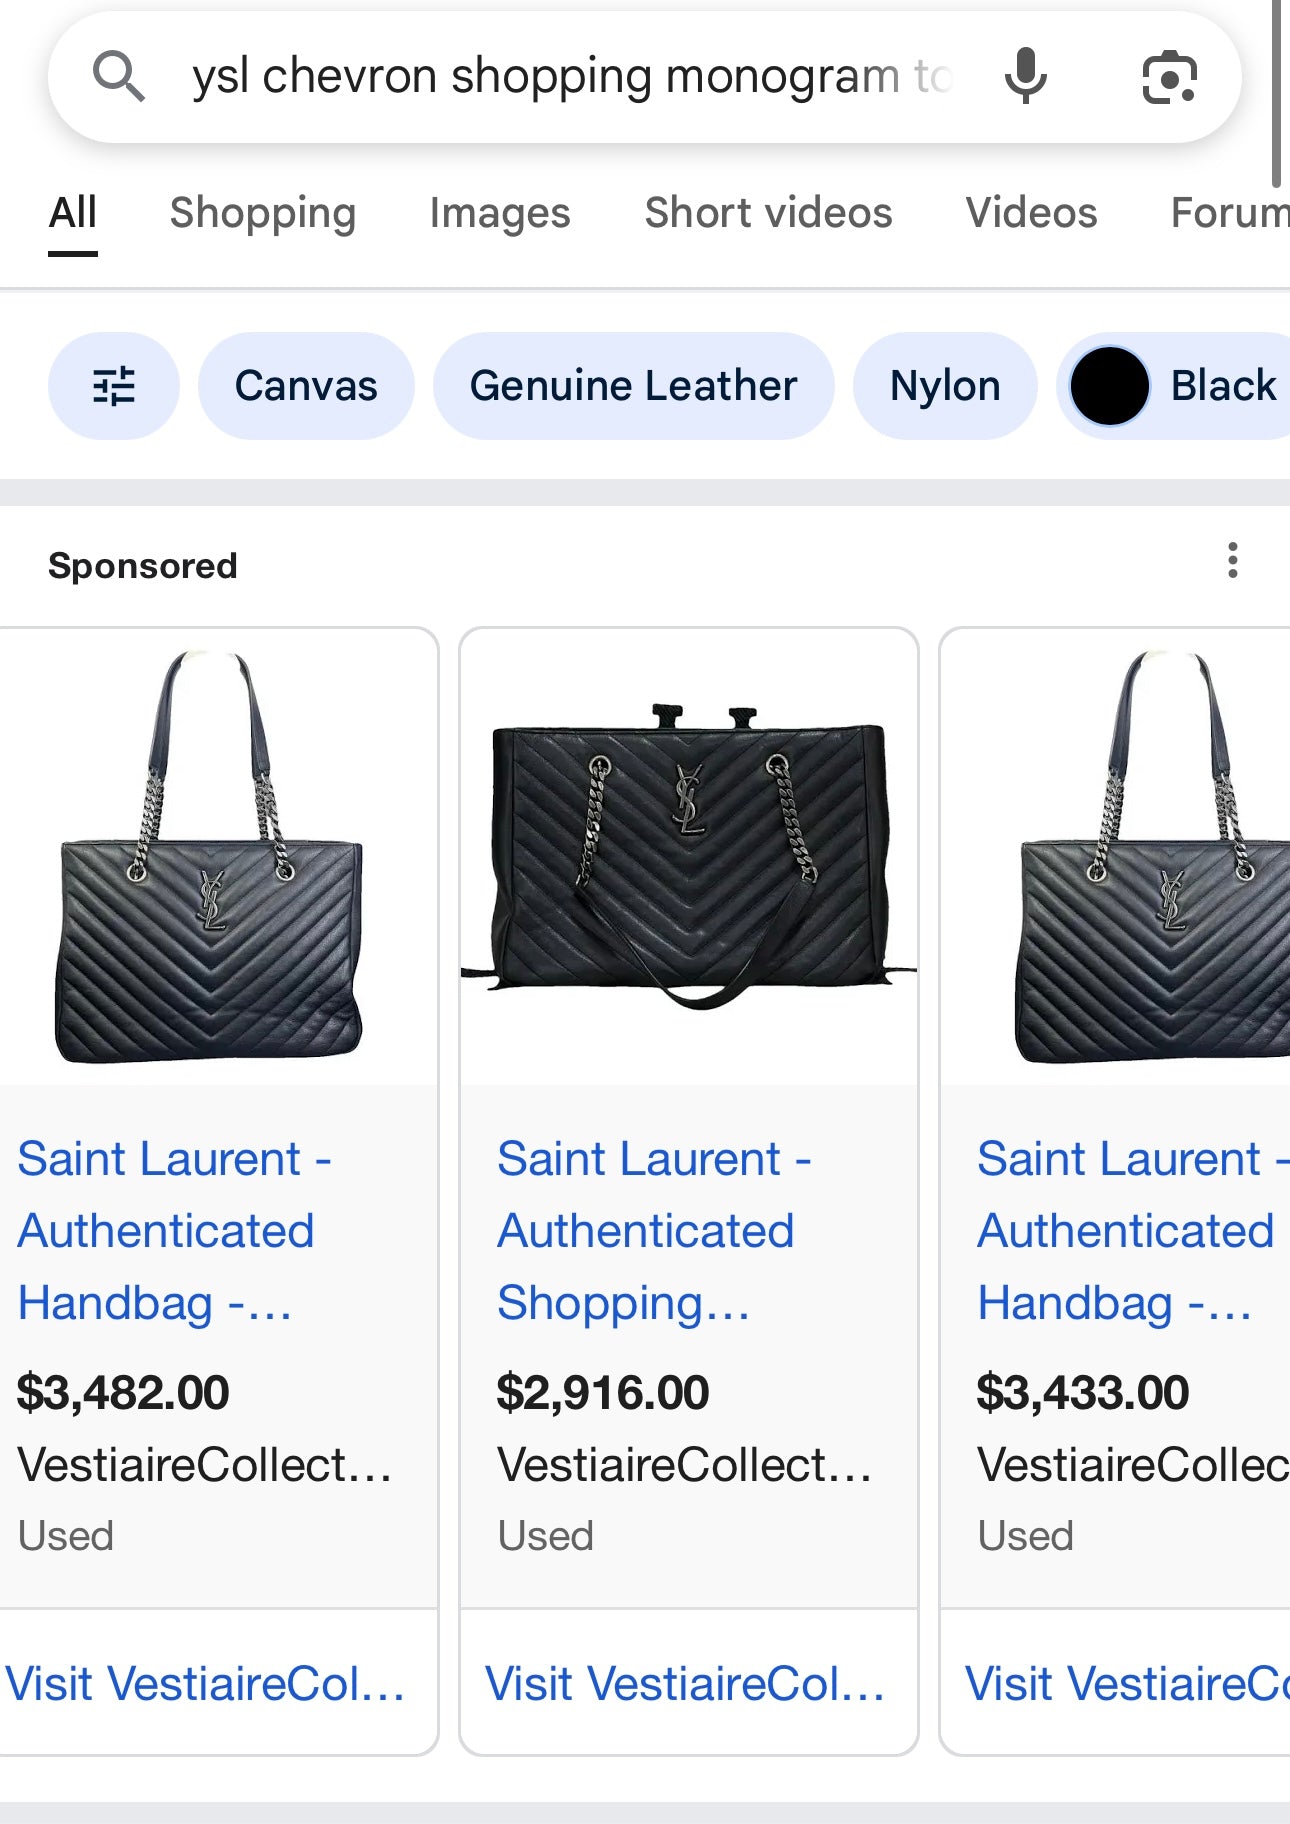
Task: Open additional options for the Sponsored section
Action: coord(1232,563)
